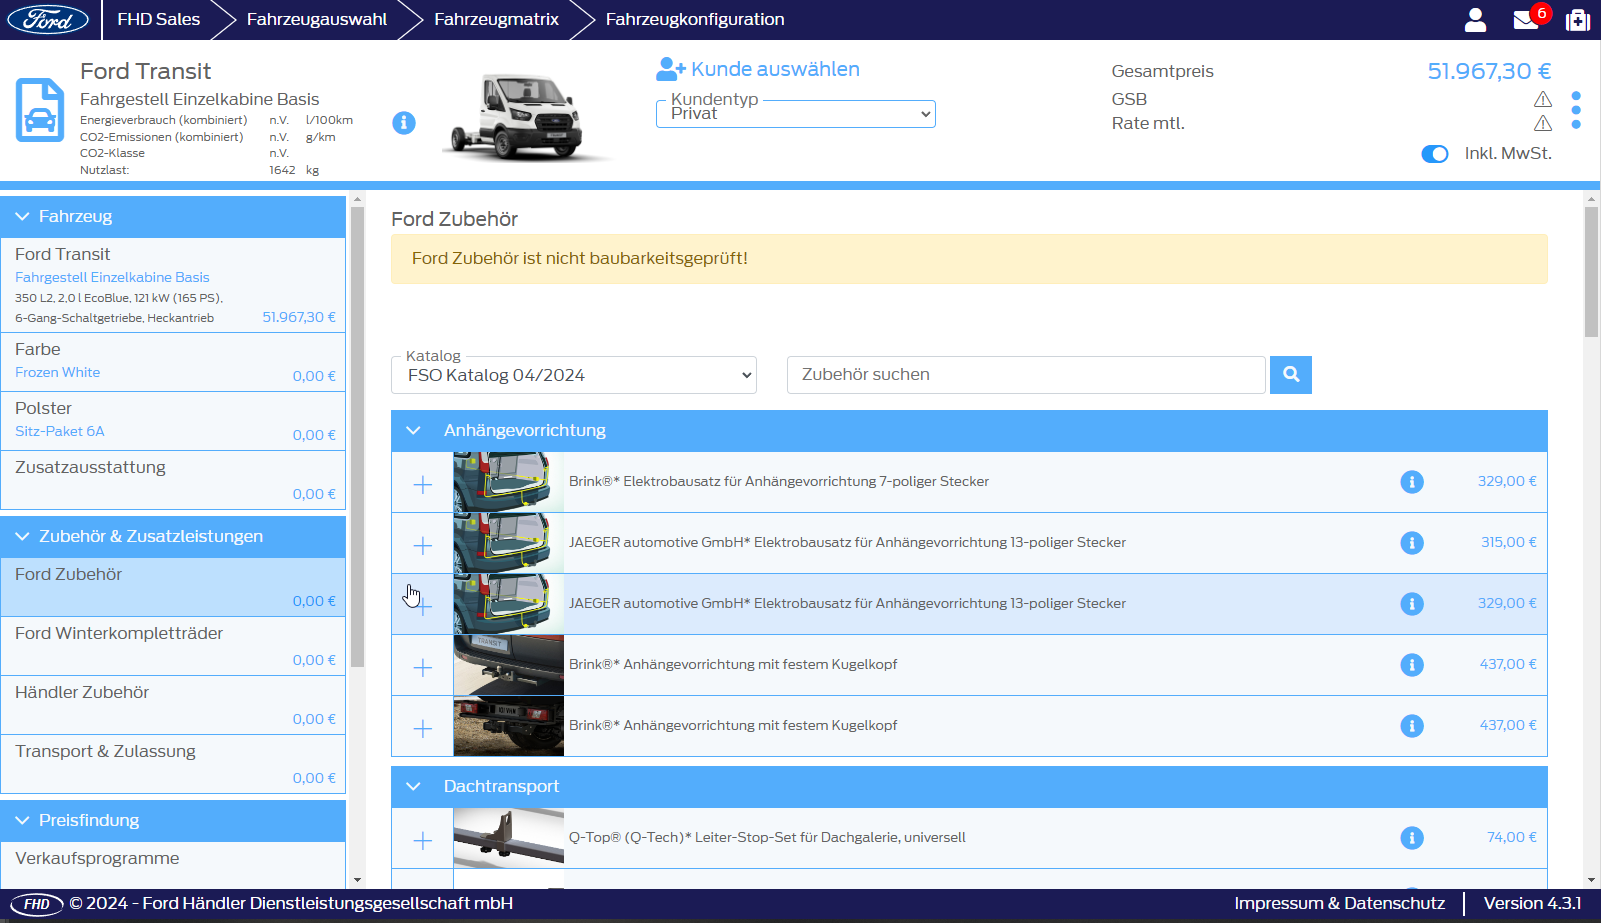Click the Ford Transit sidebar vehicle entry
Viewport: 1601px width, 923px height.
coord(173,285)
